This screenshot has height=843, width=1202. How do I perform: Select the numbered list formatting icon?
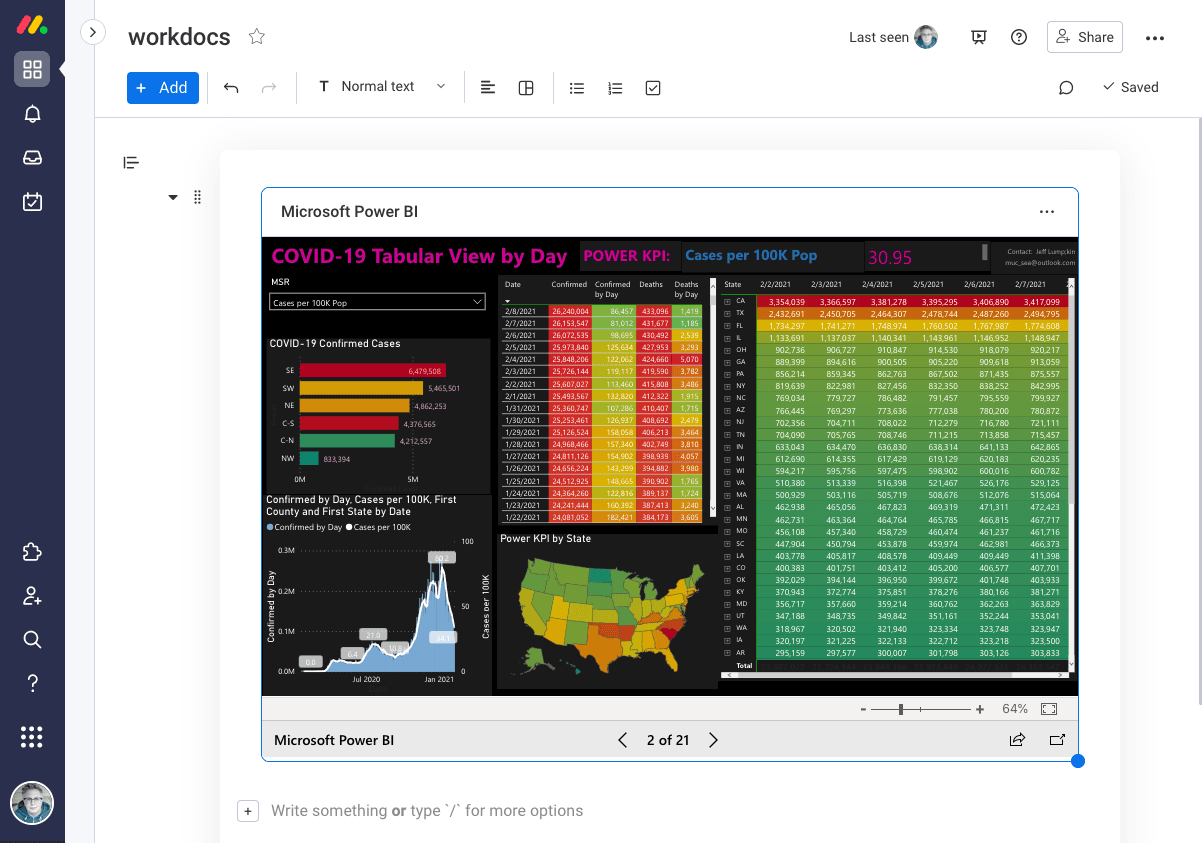pos(615,88)
